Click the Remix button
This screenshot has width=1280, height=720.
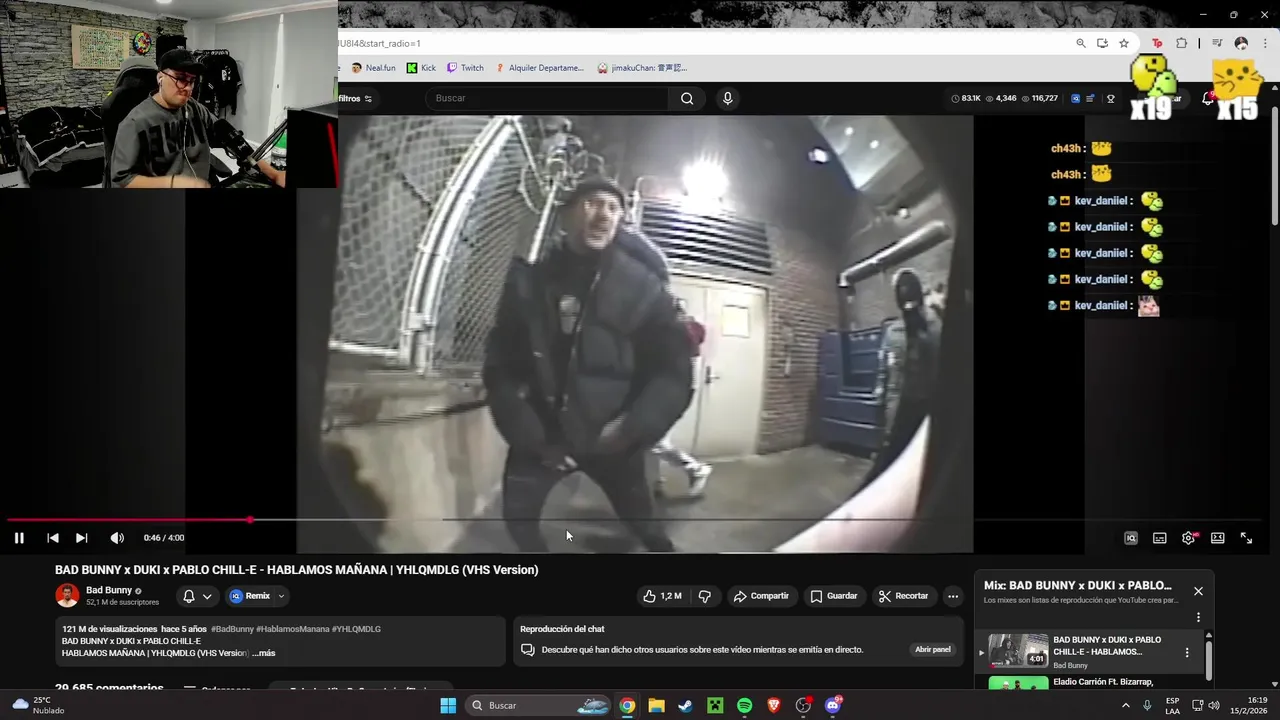[250, 596]
